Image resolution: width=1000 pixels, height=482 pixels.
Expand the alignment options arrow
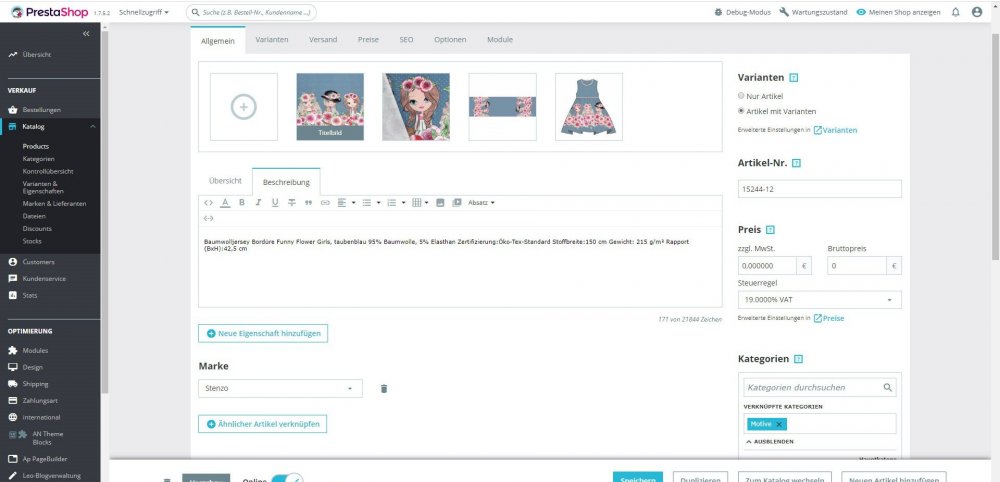pyautogui.click(x=353, y=203)
